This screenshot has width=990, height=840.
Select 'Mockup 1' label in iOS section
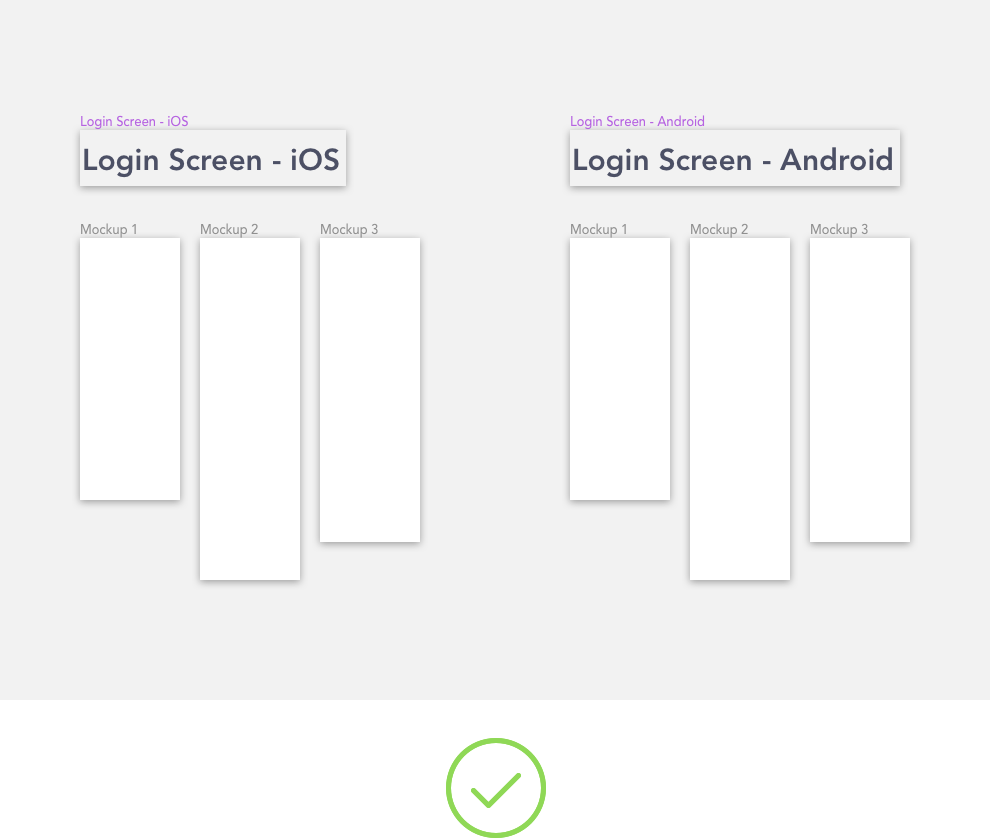point(109,229)
